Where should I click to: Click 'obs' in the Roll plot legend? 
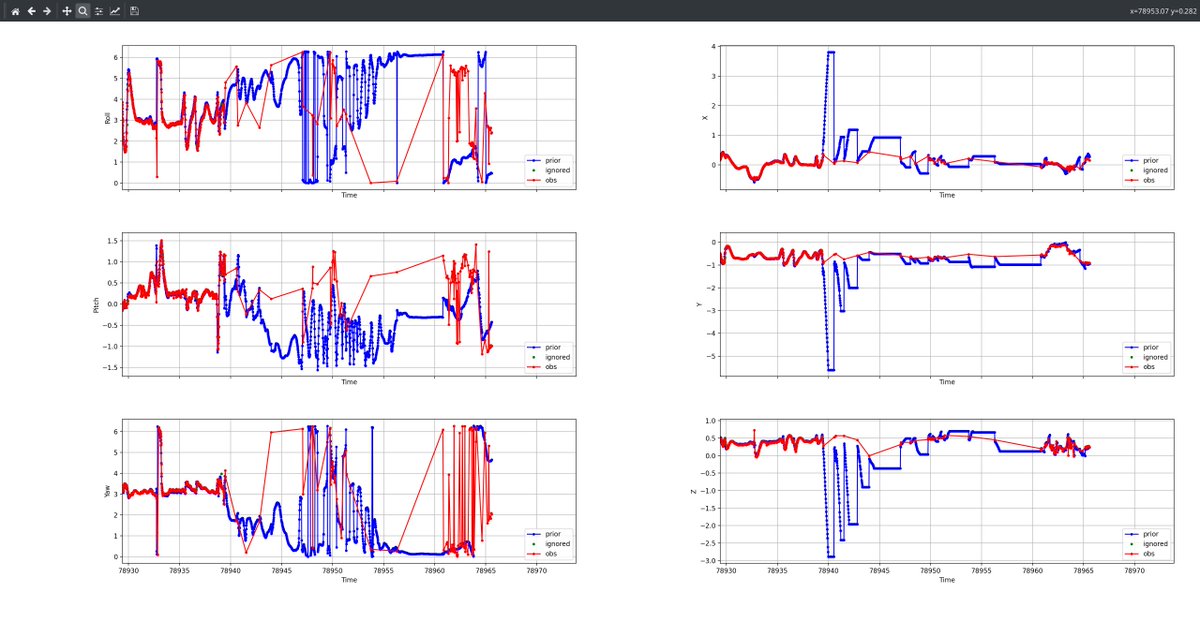(550, 180)
